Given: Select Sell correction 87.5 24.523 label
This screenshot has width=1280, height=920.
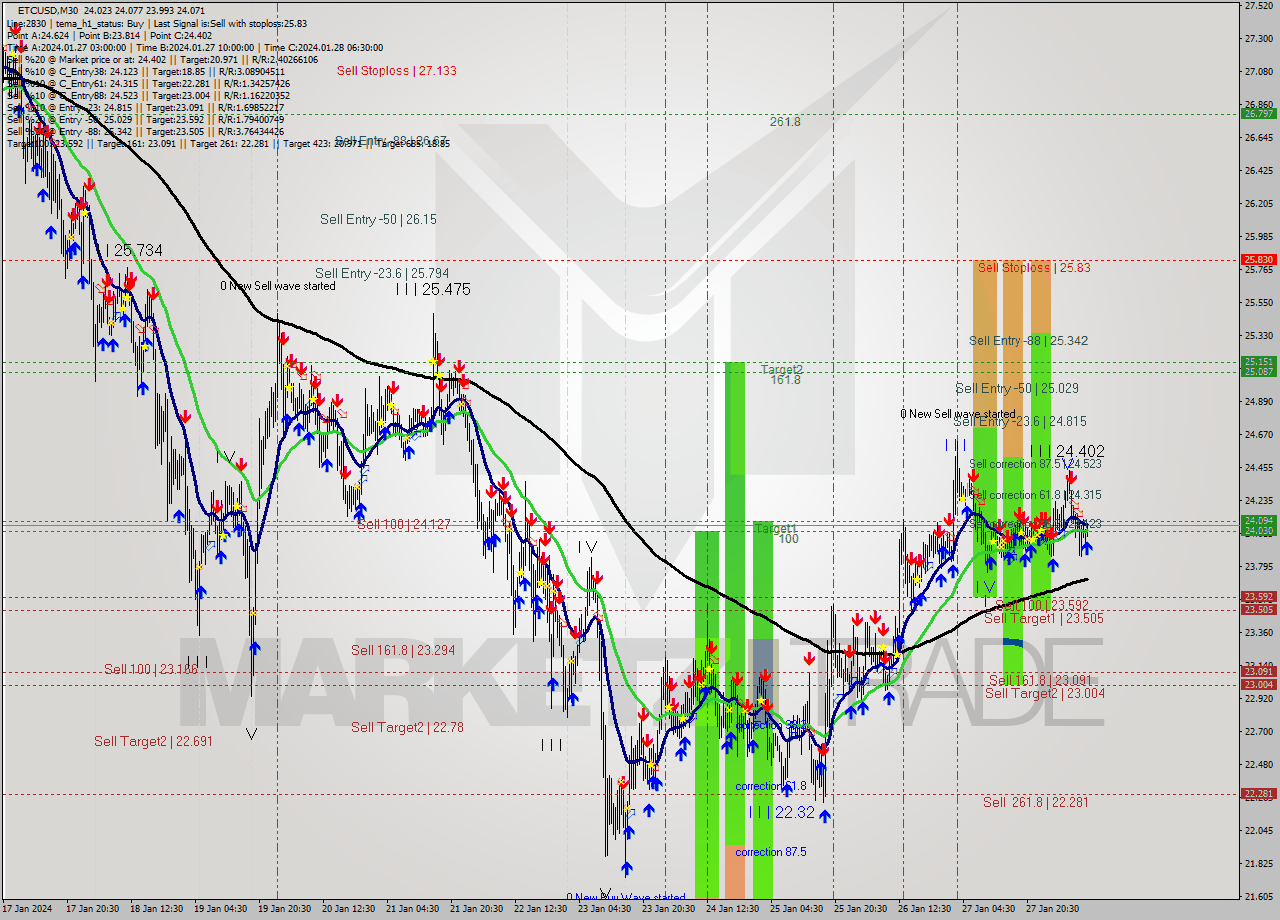Looking at the screenshot, I should pos(1035,464).
